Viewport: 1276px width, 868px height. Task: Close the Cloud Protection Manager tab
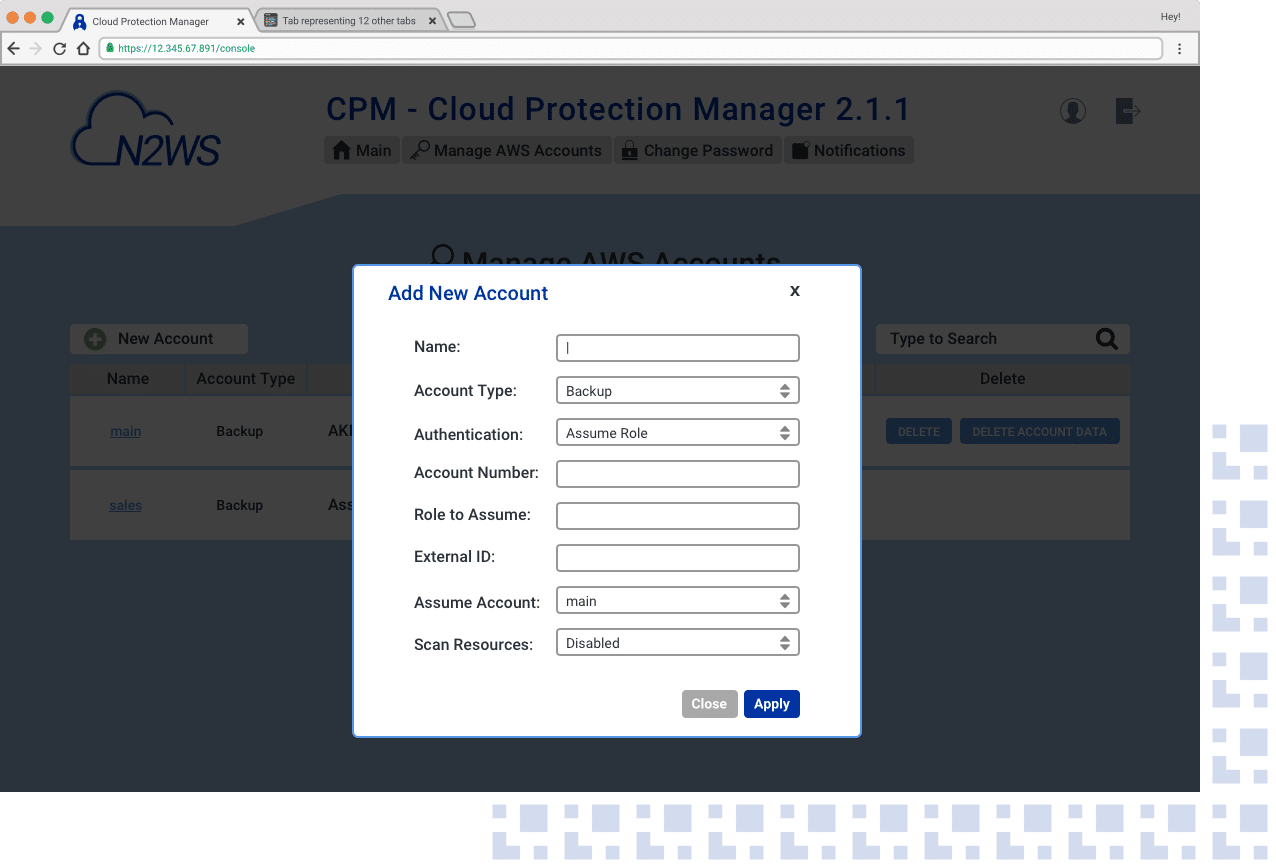tap(240, 21)
